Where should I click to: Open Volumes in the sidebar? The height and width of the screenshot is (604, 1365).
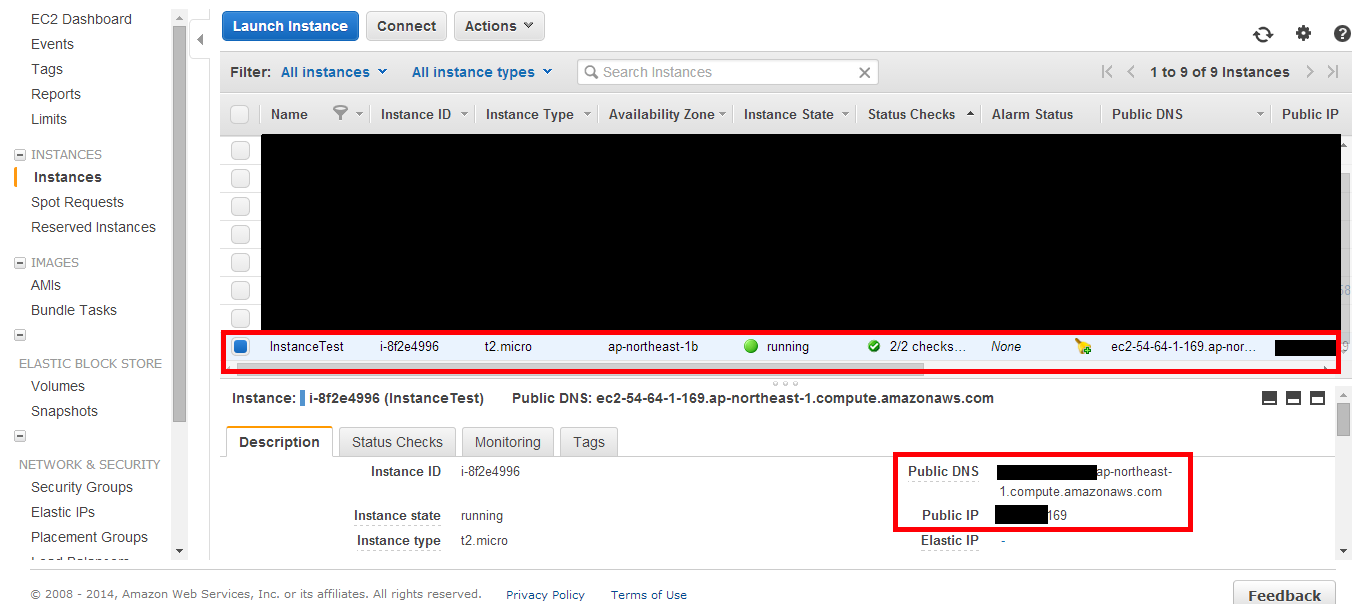pos(58,386)
